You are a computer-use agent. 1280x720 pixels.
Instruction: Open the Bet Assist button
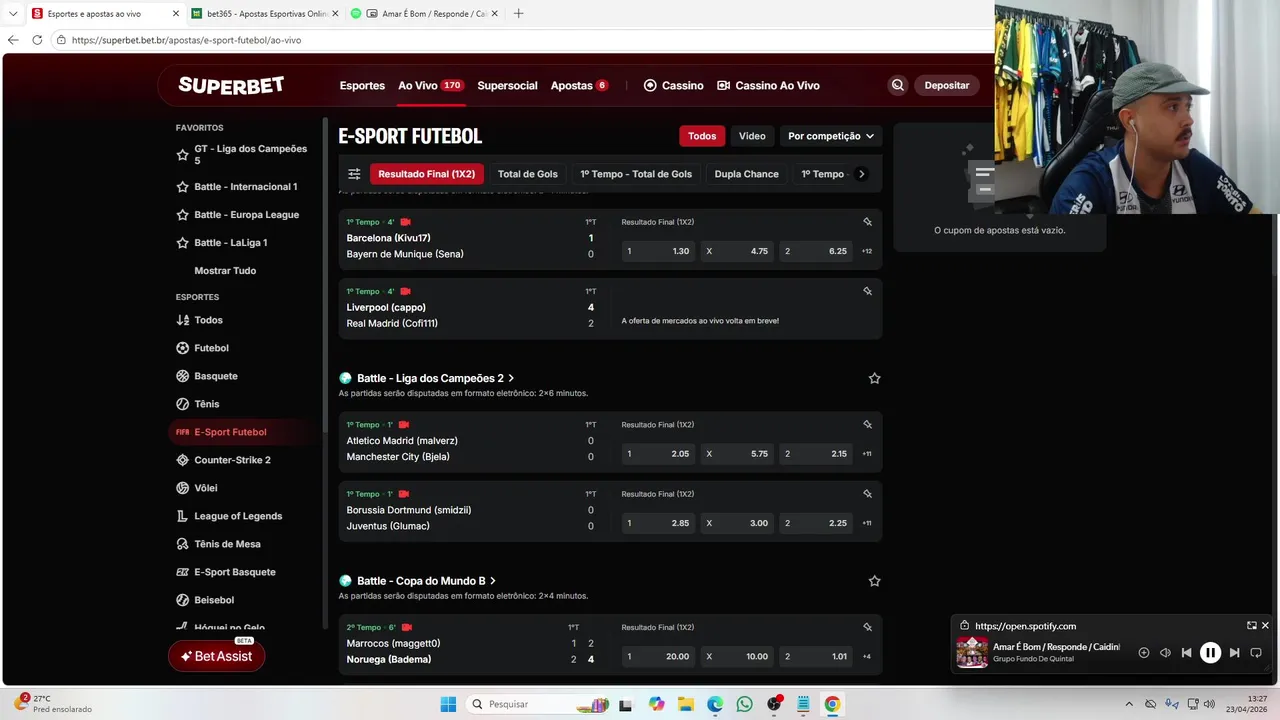[x=216, y=656]
